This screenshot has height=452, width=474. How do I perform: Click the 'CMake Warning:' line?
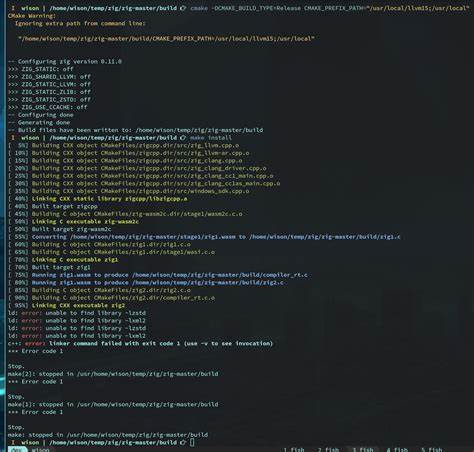tap(32, 16)
